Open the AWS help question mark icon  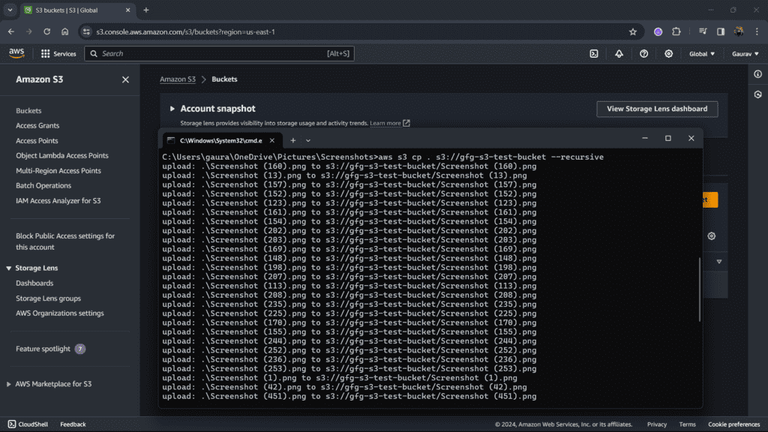[x=644, y=53]
